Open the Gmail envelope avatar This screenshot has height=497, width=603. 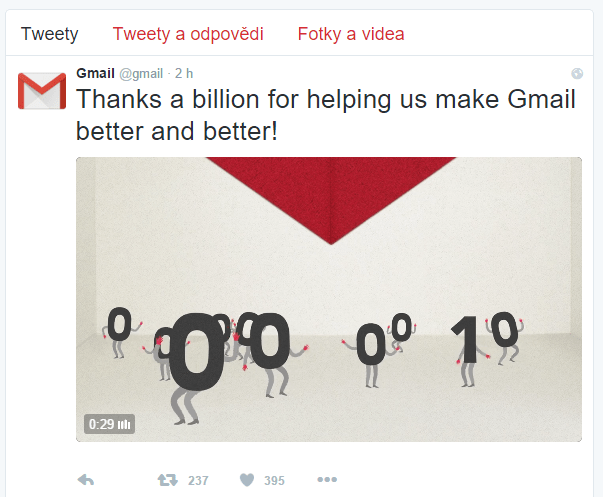point(42,91)
